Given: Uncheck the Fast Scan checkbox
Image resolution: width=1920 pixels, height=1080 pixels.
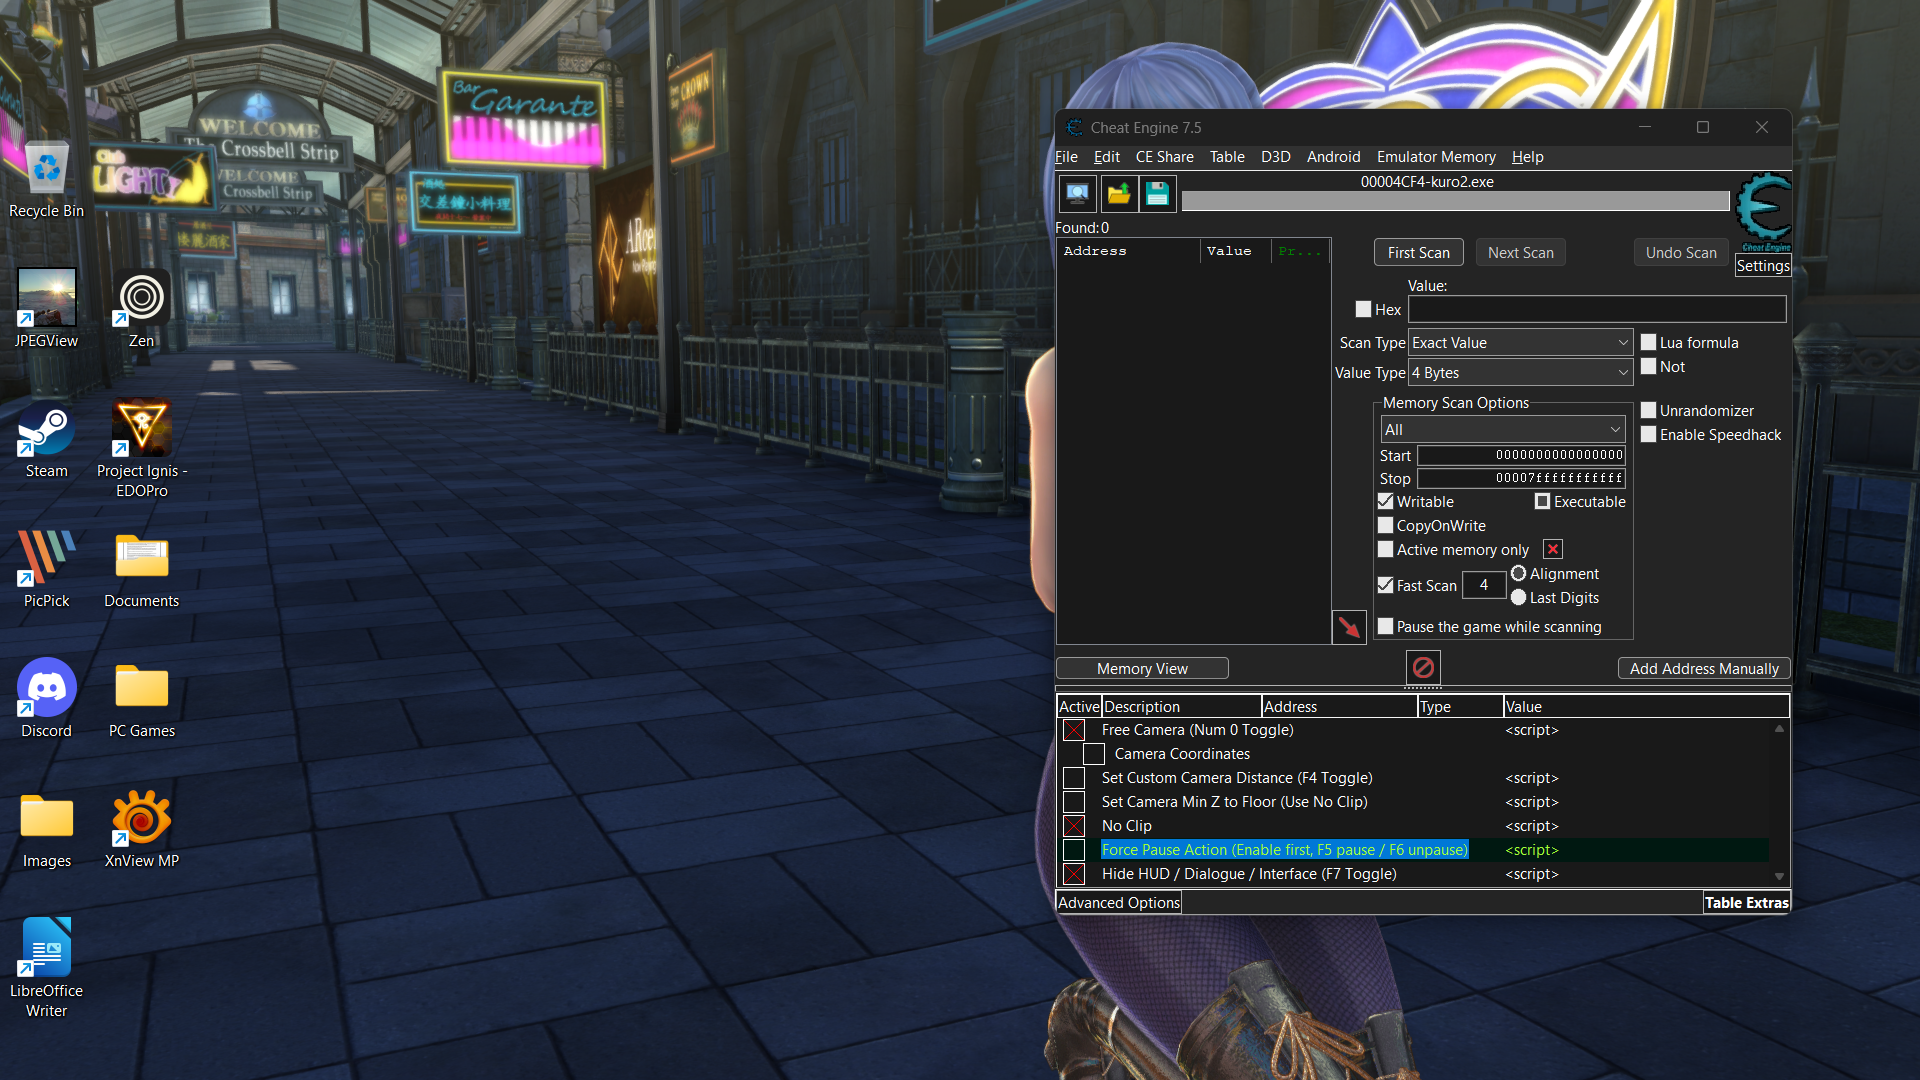Looking at the screenshot, I should pos(1385,585).
